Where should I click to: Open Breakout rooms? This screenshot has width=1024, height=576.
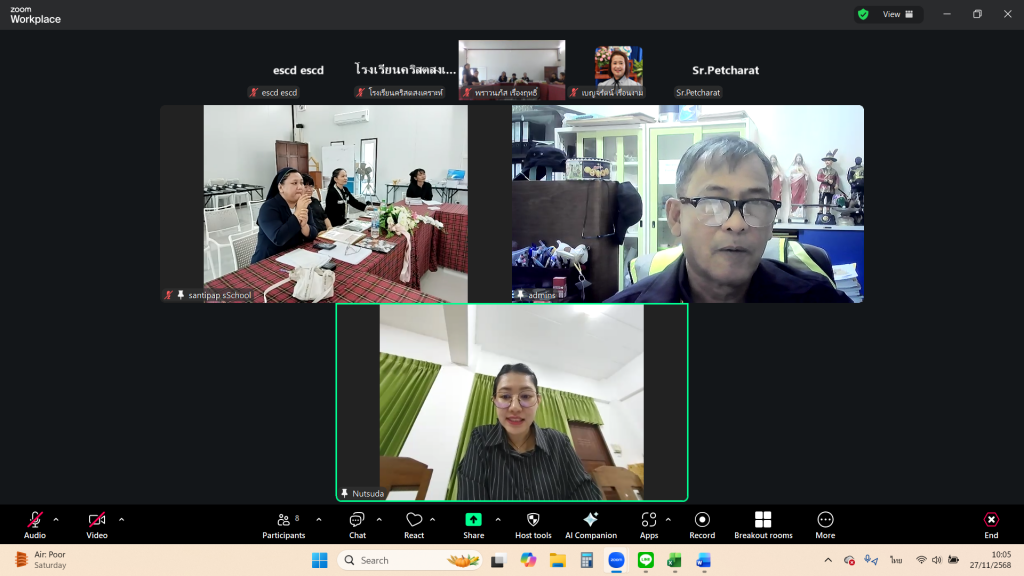[763, 524]
